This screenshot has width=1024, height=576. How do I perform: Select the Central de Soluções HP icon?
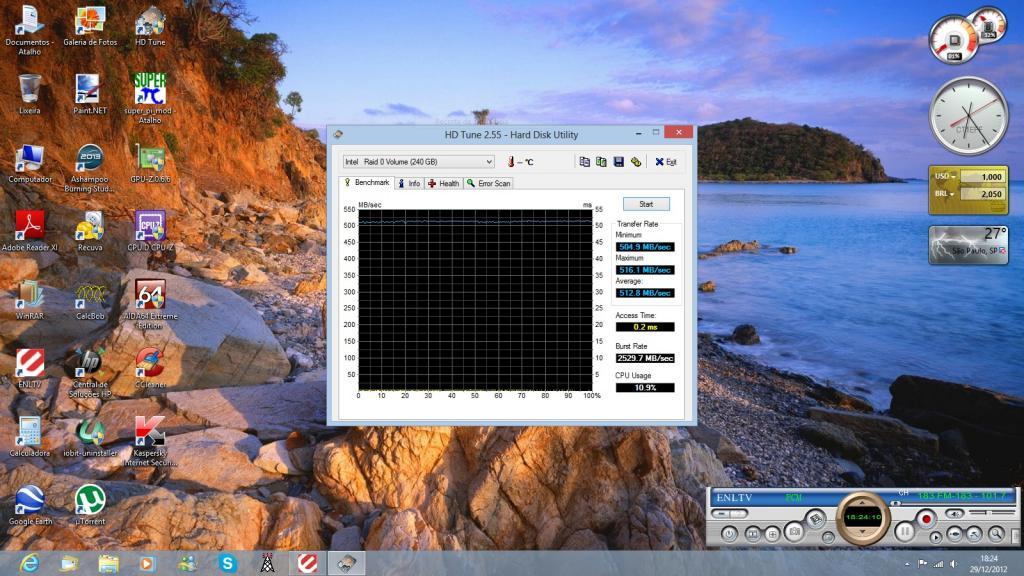89,373
